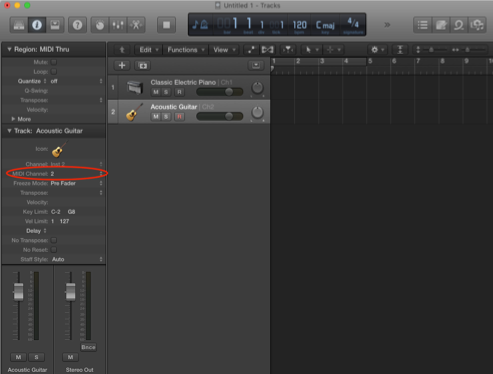The image size is (493, 374).
Task: Open the List Editors button
Action: [x=422, y=25]
